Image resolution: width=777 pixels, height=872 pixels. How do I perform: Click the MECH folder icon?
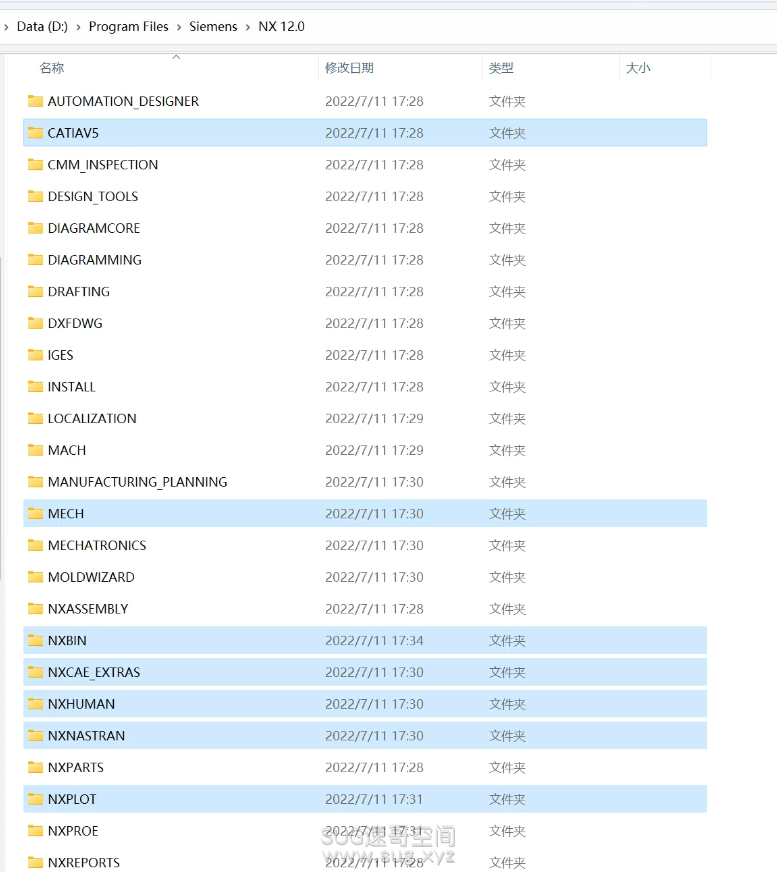click(36, 513)
